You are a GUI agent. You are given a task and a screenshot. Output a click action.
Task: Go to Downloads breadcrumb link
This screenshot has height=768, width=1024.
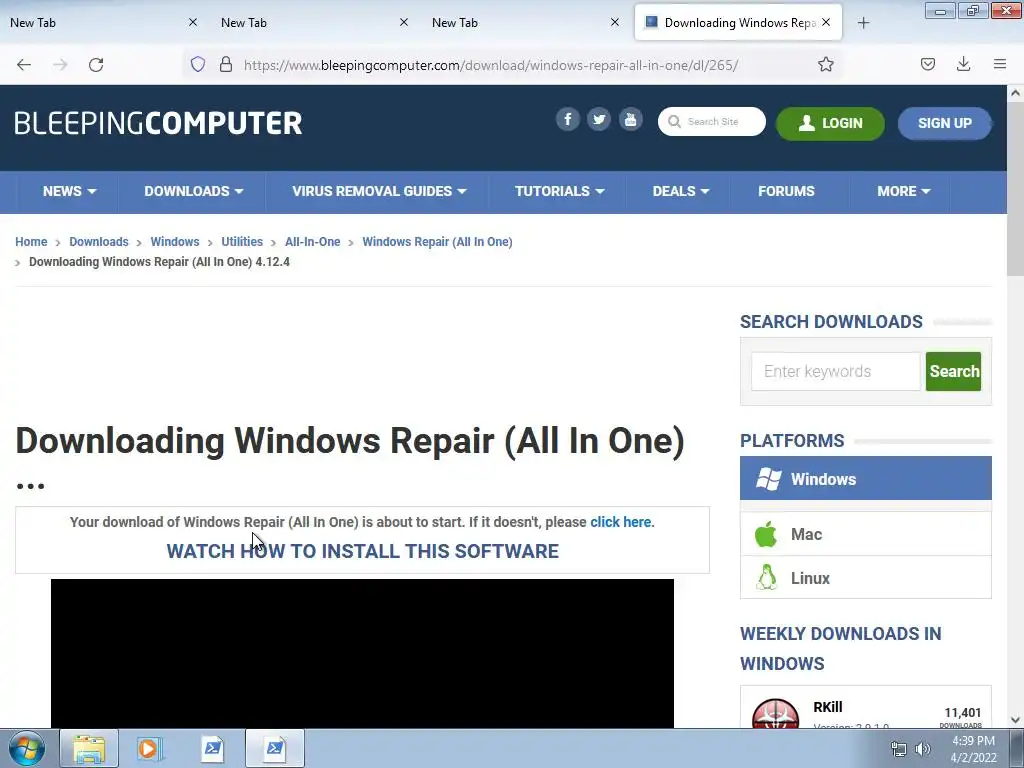coord(99,242)
